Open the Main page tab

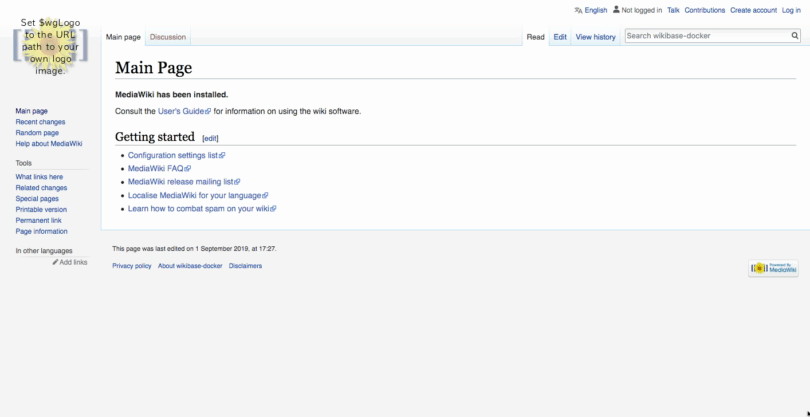pyautogui.click(x=123, y=37)
